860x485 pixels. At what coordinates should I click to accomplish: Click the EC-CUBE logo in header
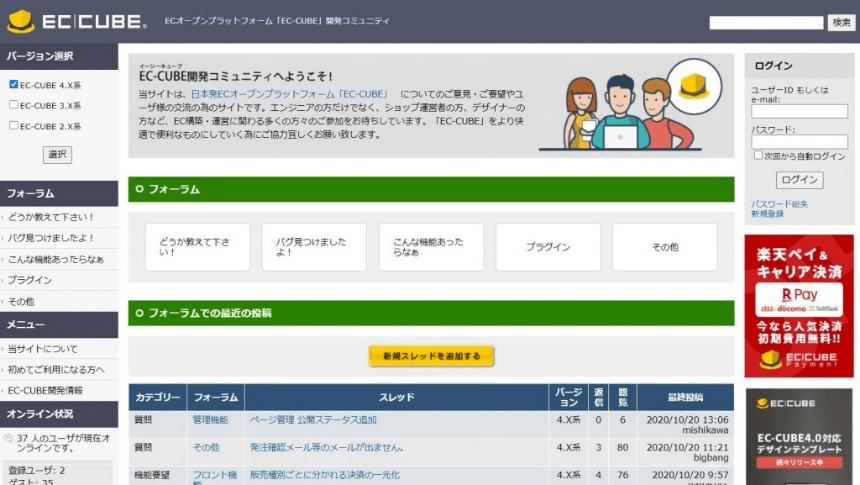(77, 21)
